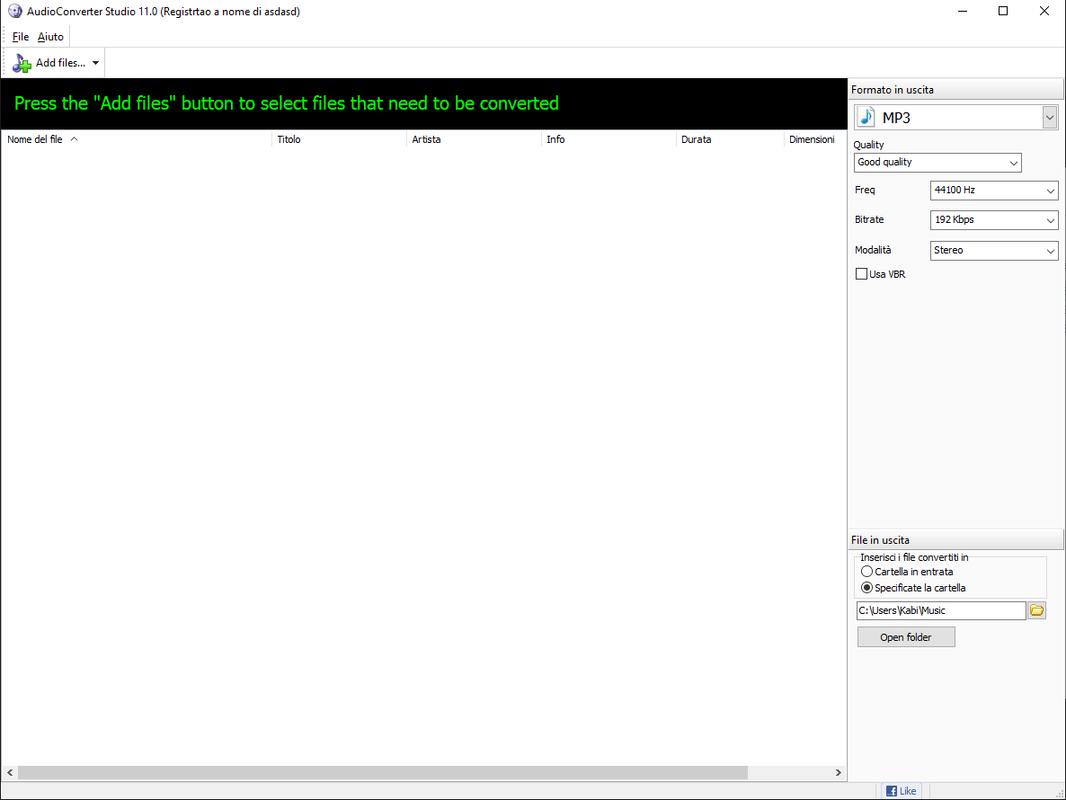Sort by Nome del file column

coord(136,139)
